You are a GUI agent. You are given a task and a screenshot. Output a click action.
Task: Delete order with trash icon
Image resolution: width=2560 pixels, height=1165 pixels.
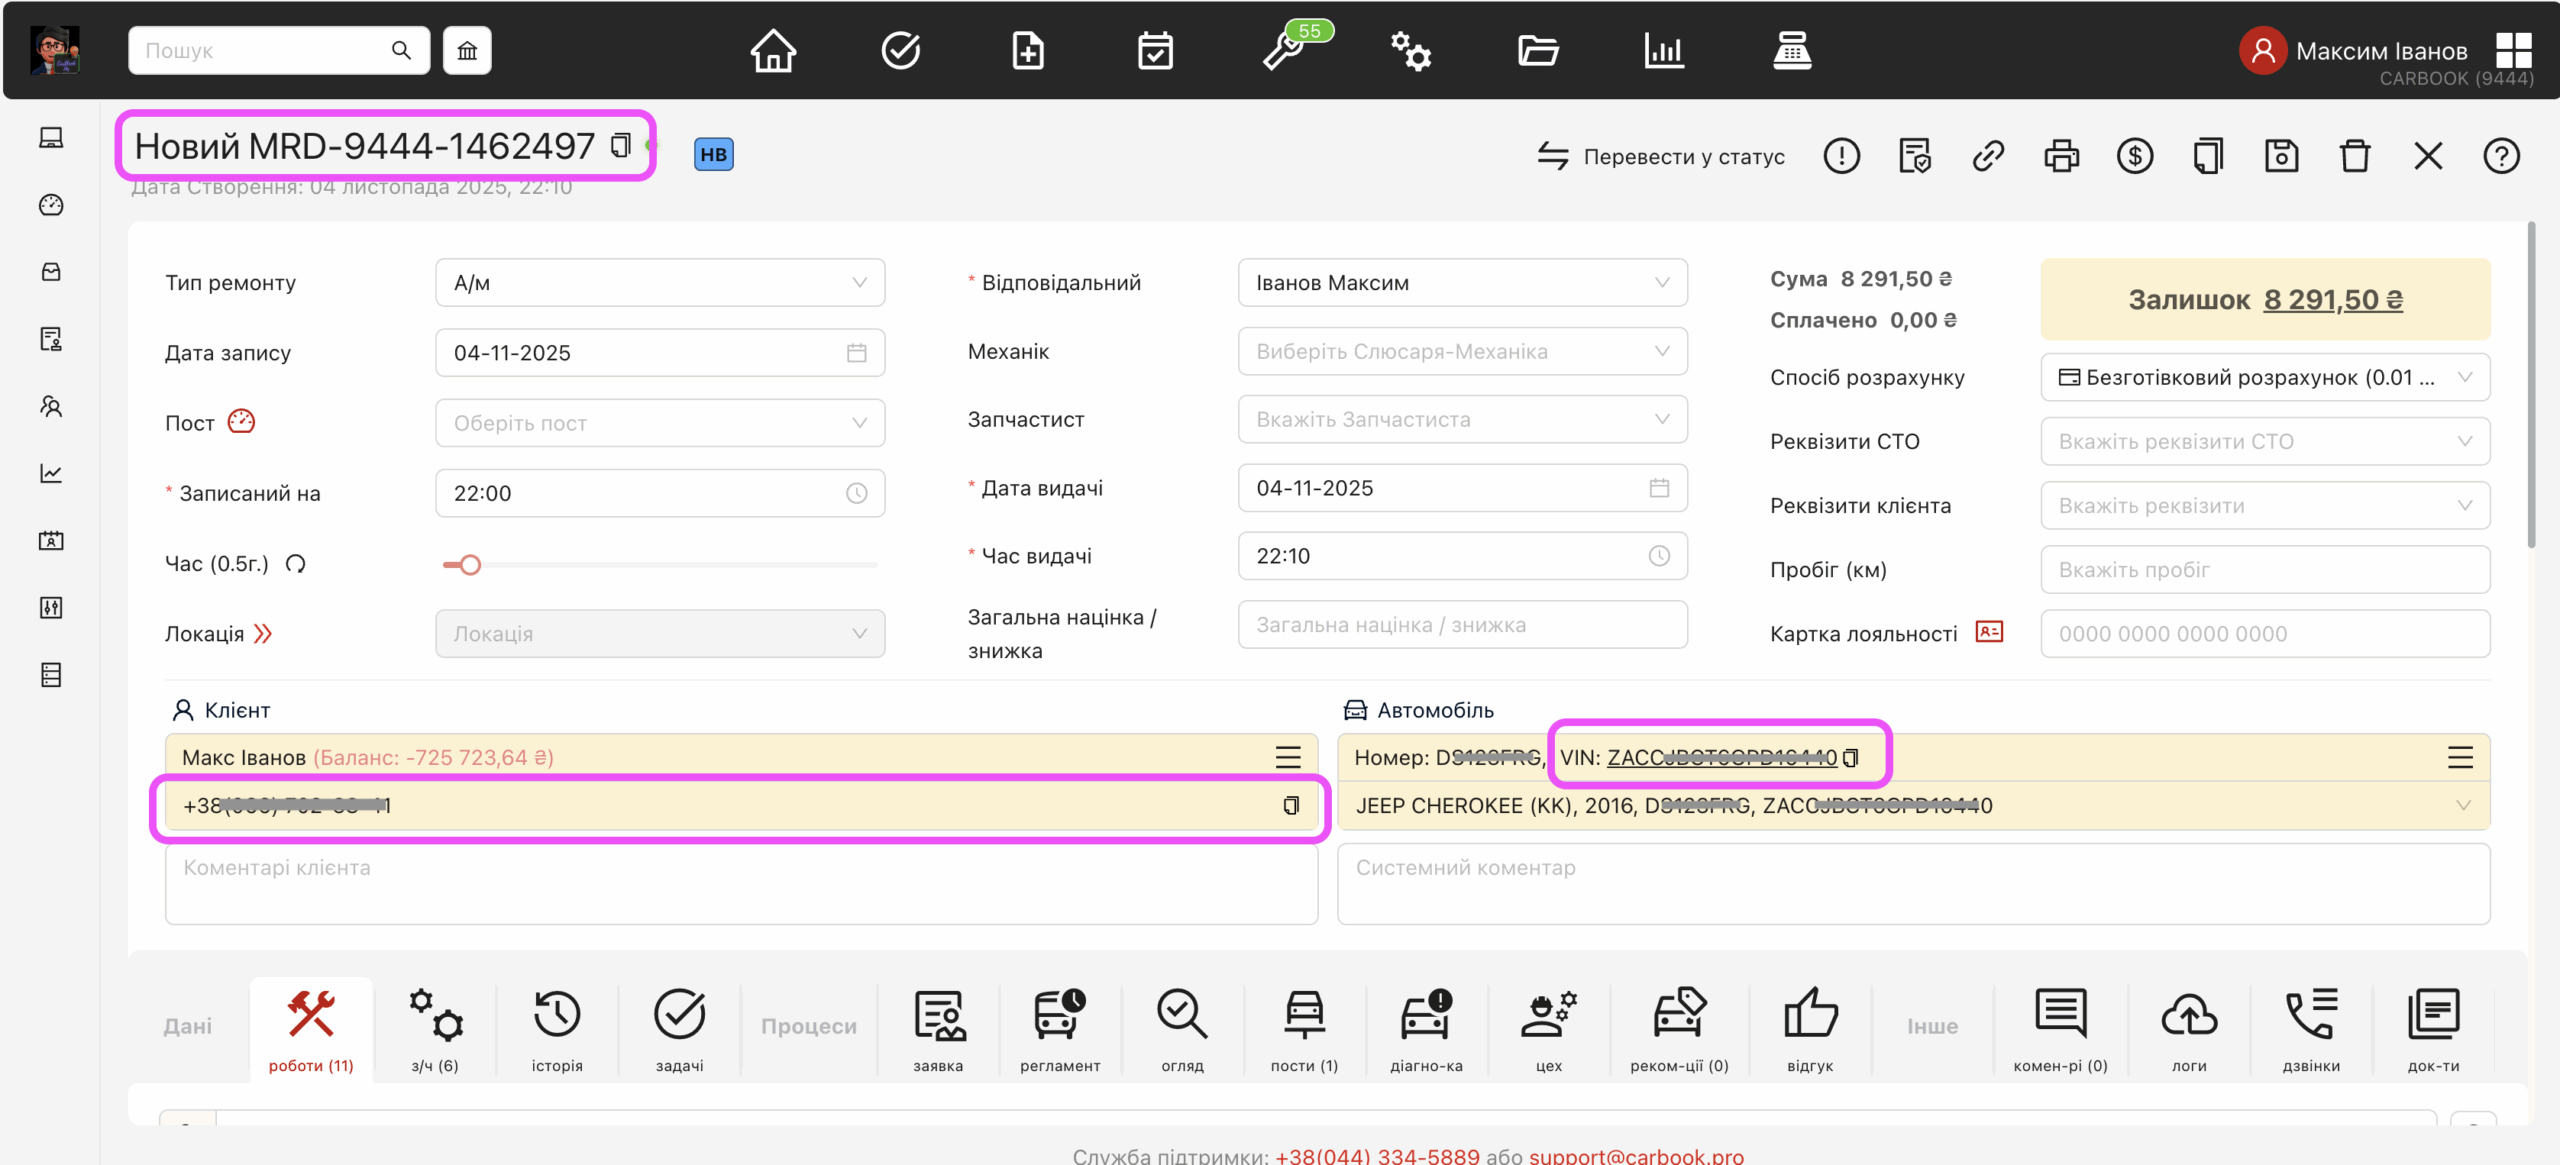point(2354,156)
